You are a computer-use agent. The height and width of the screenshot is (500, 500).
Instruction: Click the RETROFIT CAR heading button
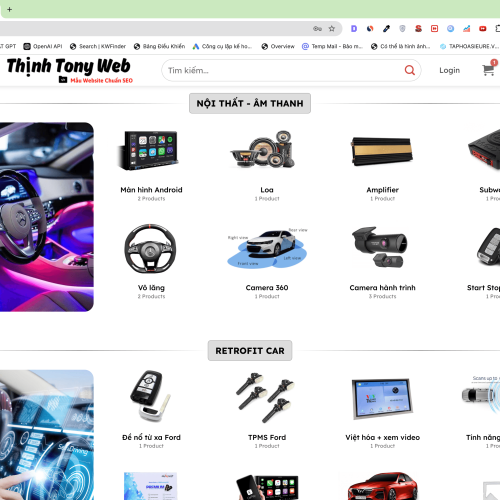click(x=250, y=351)
